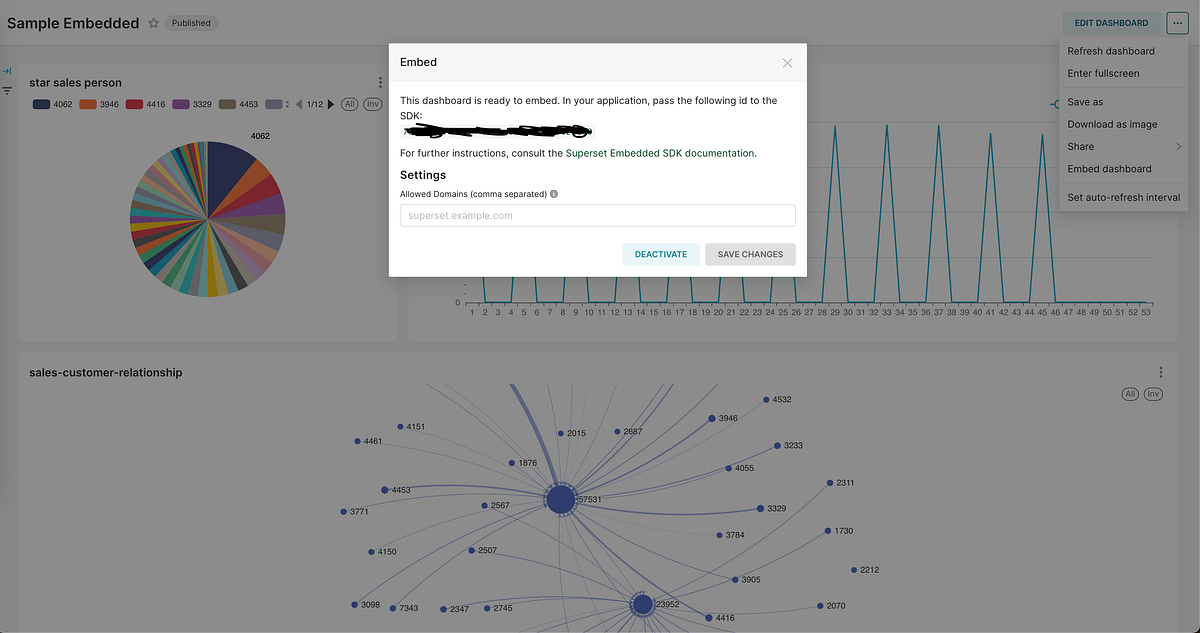1200x633 pixels.
Task: Toggle the All pill on sales-customer-relationship chart
Action: [x=1130, y=394]
